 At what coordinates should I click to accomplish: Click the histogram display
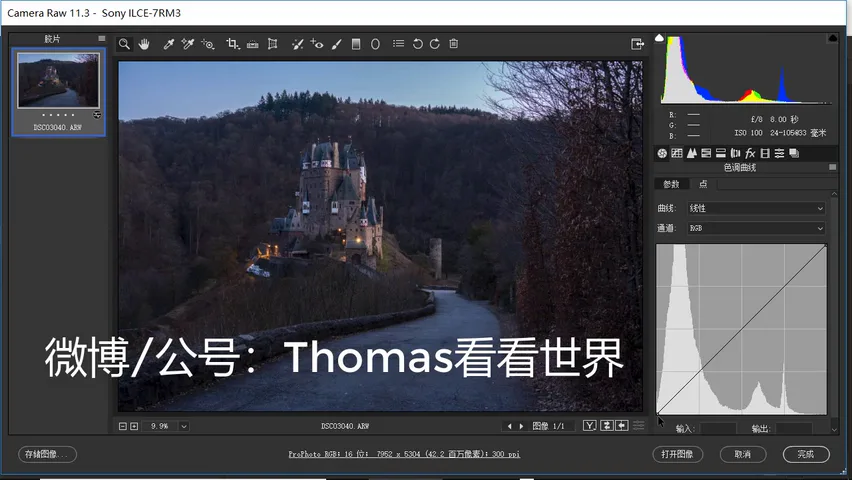point(746,70)
